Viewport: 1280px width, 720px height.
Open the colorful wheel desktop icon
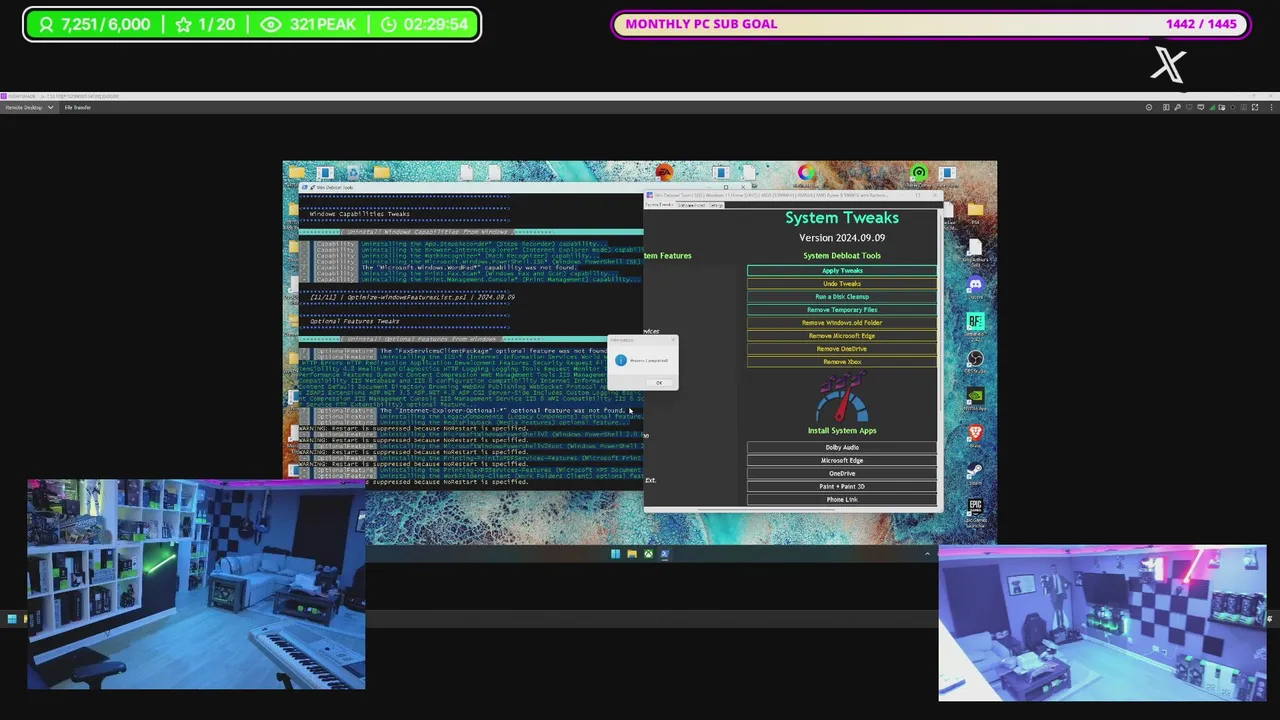click(806, 174)
